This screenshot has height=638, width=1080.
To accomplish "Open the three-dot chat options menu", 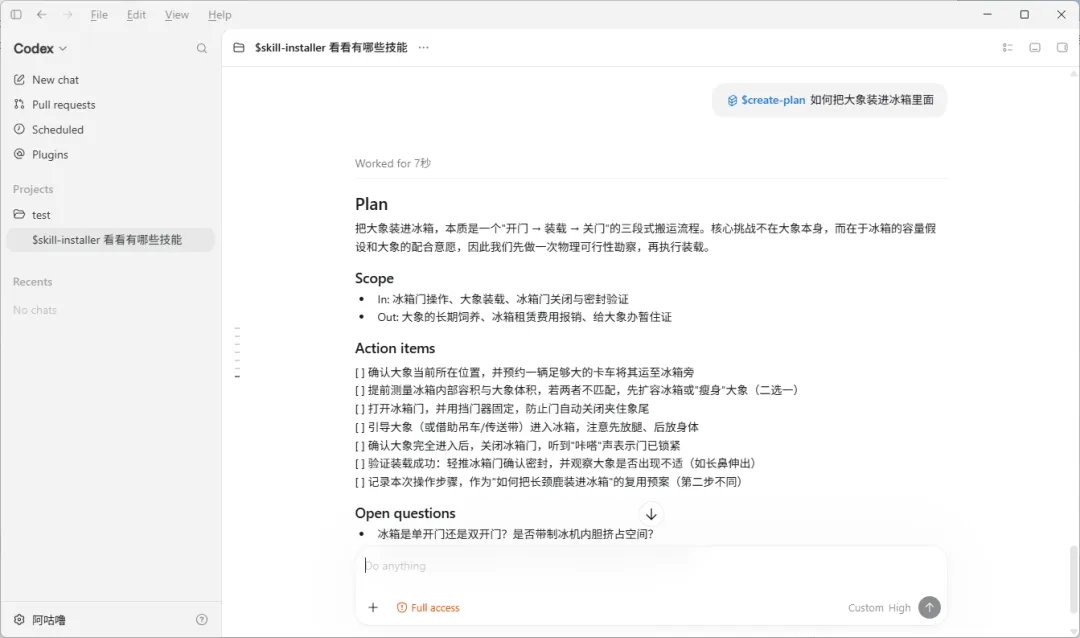I will pos(424,48).
